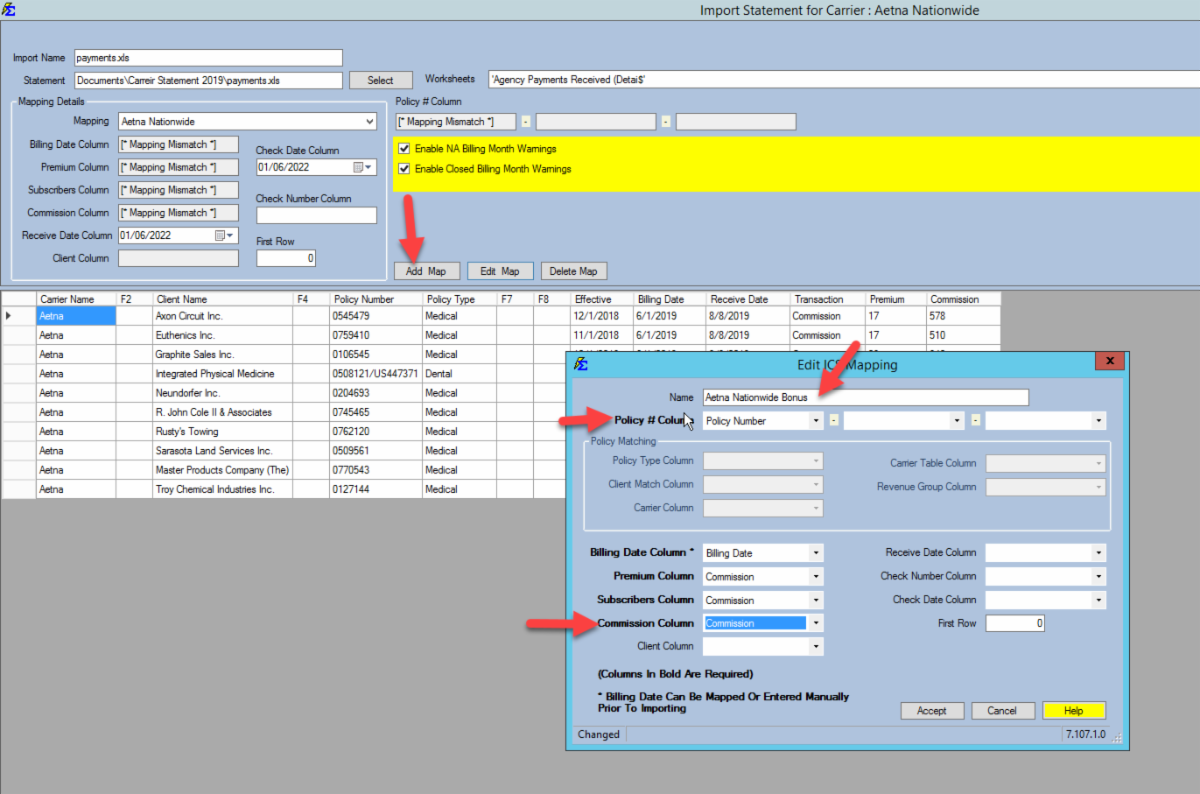Click Select to browse statement file
Image resolution: width=1200 pixels, height=794 pixels.
point(380,80)
